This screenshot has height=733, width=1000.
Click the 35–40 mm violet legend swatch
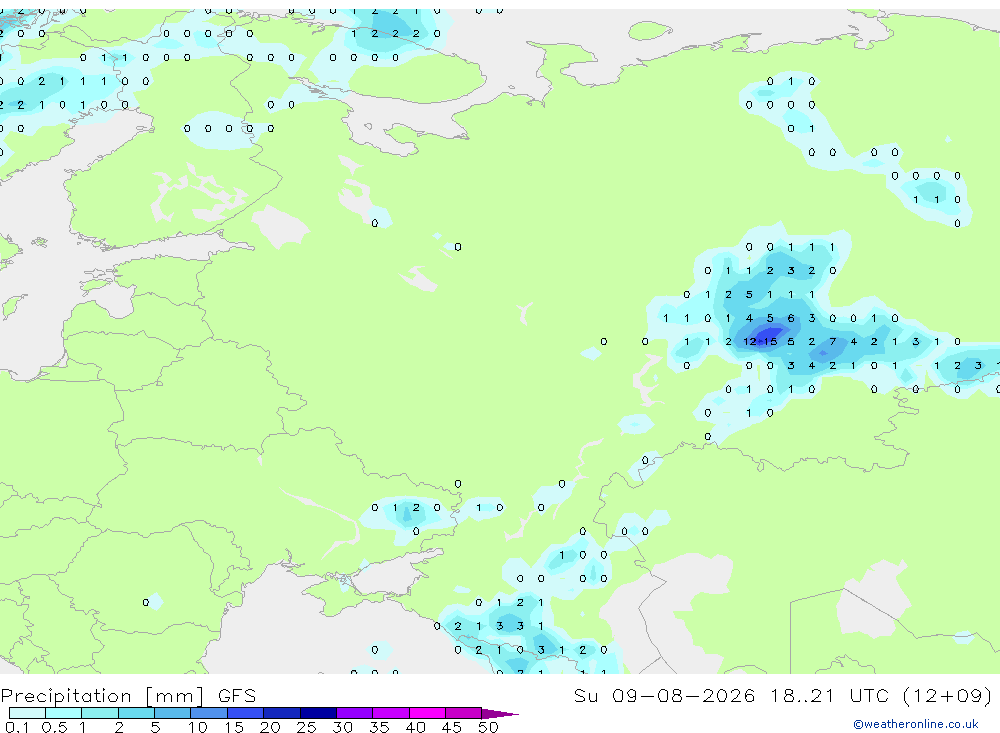[391, 713]
